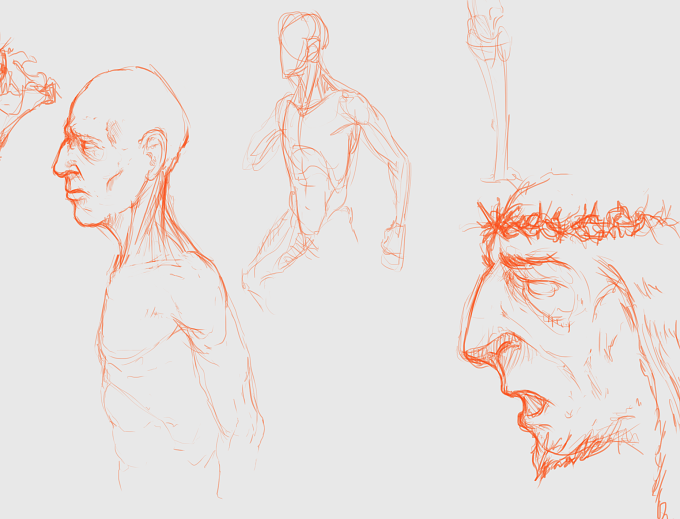
Task: Click the lower leg sketch at the top
Action: (x=494, y=91)
